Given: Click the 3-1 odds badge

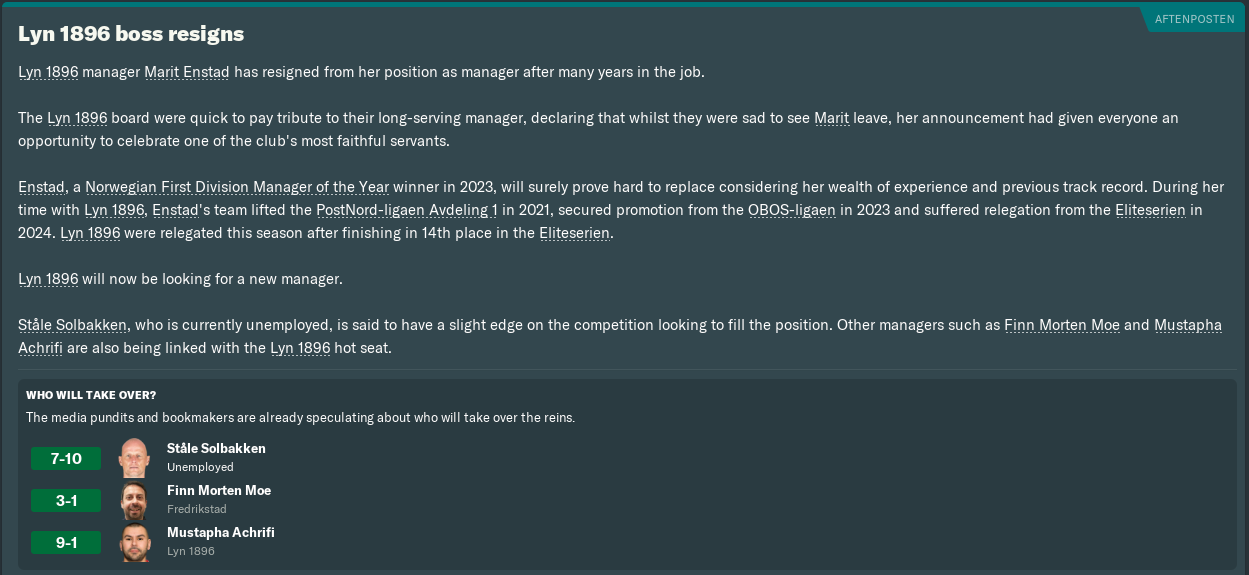Looking at the screenshot, I should (x=66, y=501).
